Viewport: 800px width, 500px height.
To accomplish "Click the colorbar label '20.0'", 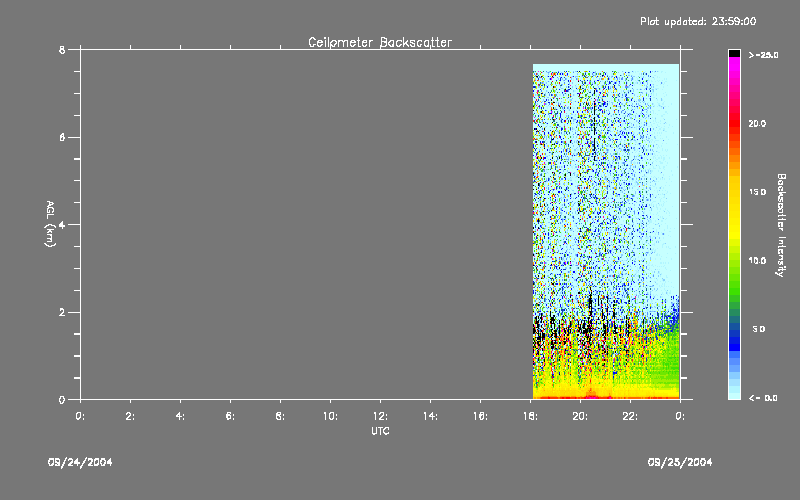I will coord(757,123).
